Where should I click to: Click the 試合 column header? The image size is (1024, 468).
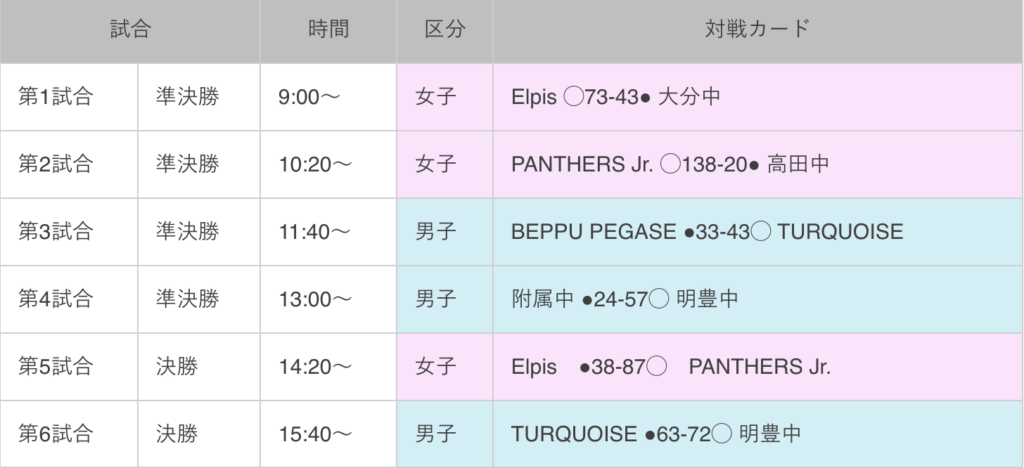pyautogui.click(x=130, y=30)
